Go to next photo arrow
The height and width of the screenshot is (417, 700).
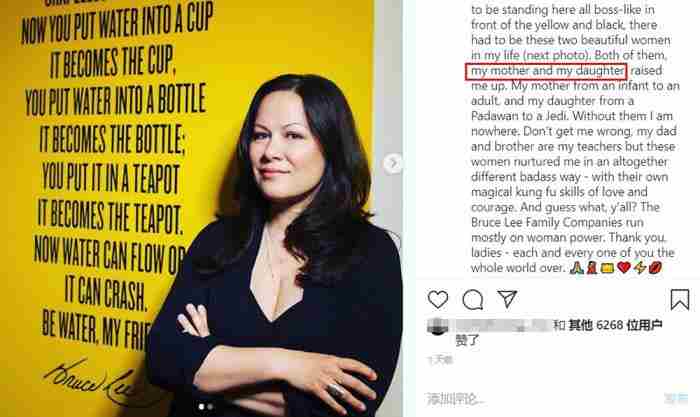[393, 163]
